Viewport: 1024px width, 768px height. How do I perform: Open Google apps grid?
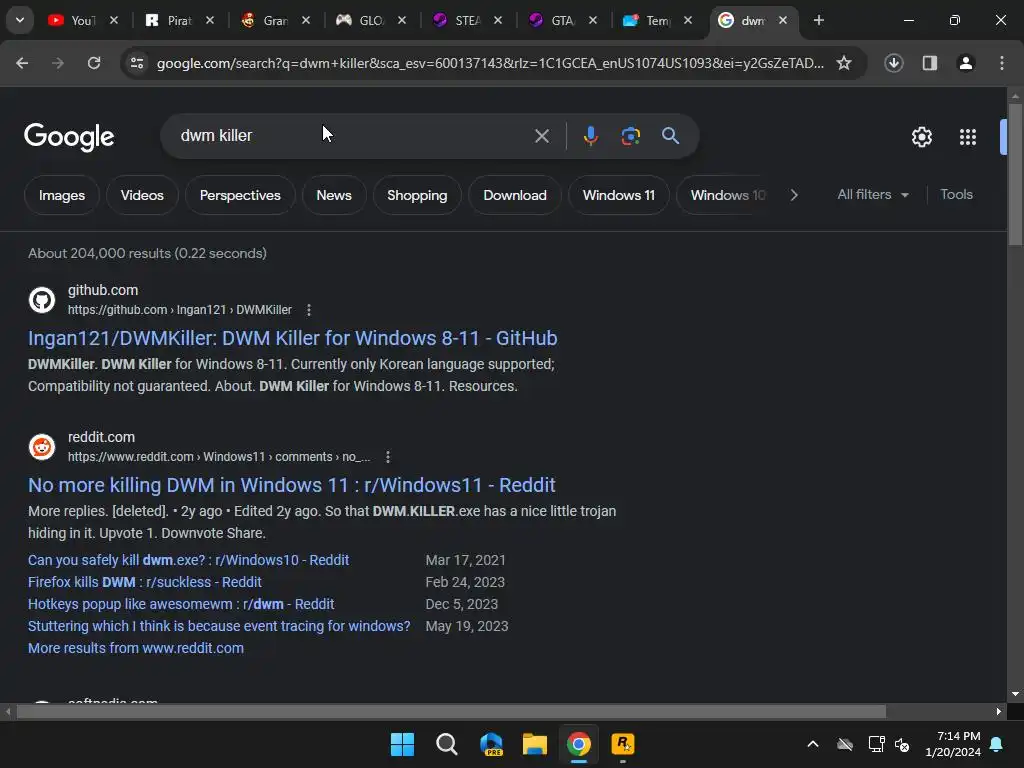(968, 136)
